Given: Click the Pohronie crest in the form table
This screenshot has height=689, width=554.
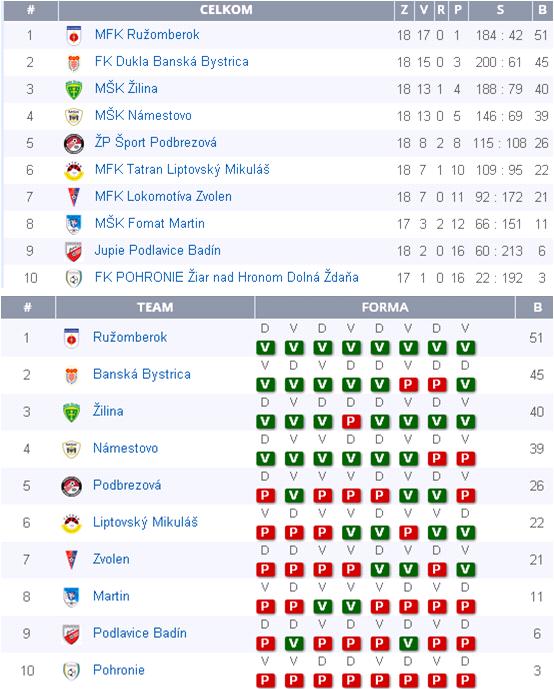Looking at the screenshot, I should click(x=72, y=671).
